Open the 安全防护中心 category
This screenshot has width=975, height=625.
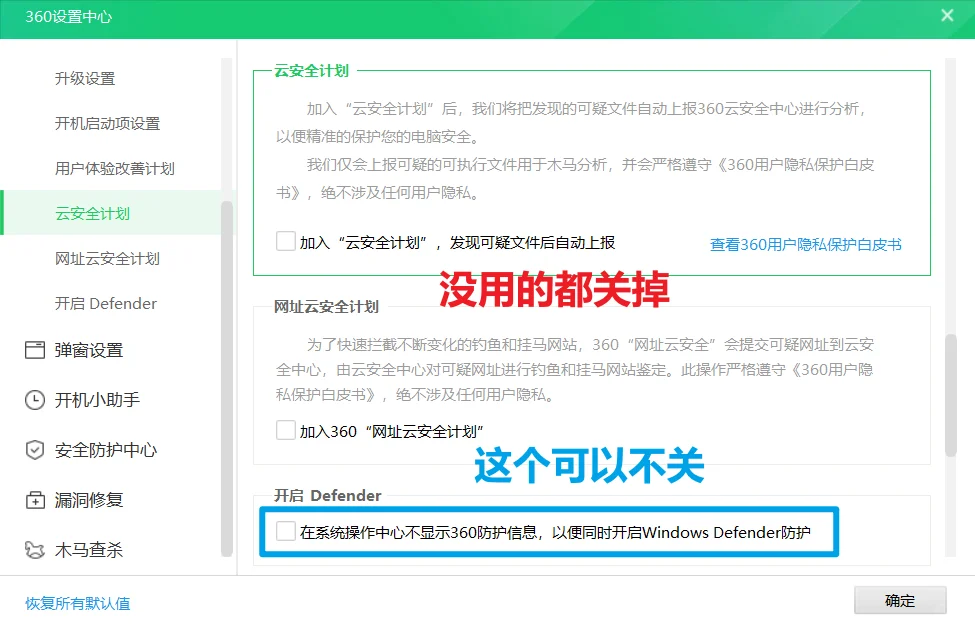106,450
